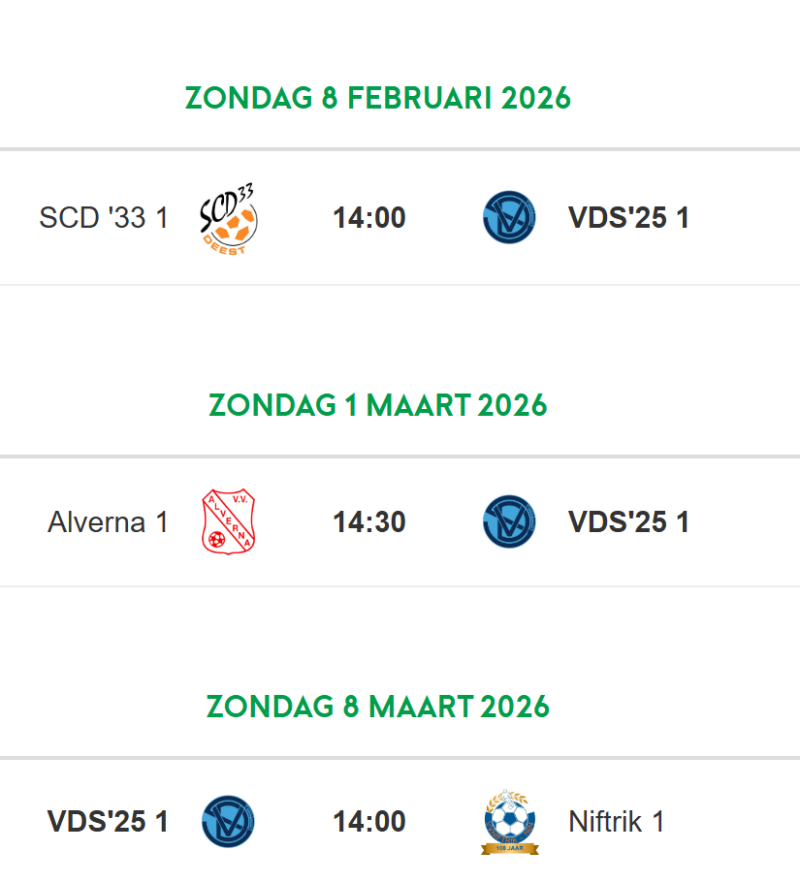Click the red Alverna club crest
The height and width of the screenshot is (882, 800).
228,522
